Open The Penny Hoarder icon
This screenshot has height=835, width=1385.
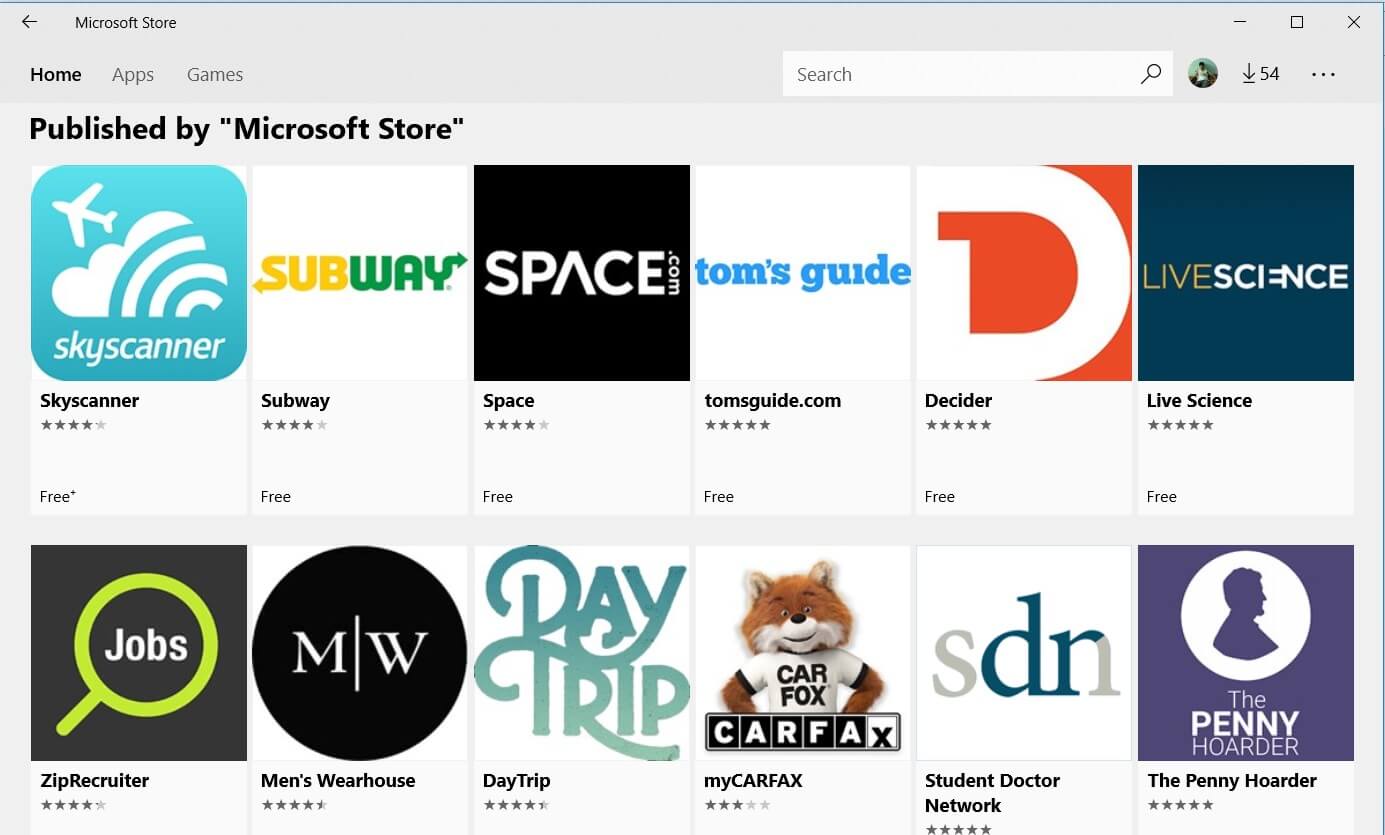pyautogui.click(x=1246, y=653)
